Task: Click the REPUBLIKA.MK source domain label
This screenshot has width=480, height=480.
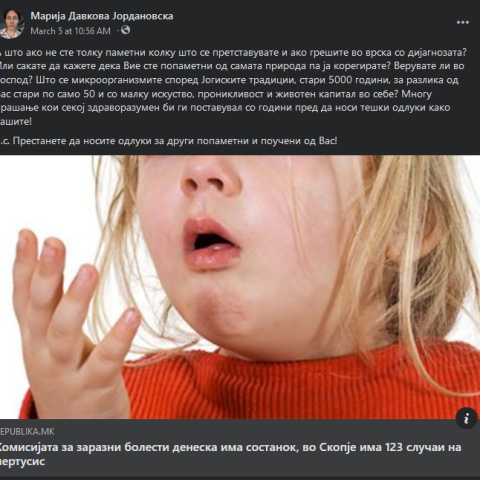Action: click(x=27, y=432)
